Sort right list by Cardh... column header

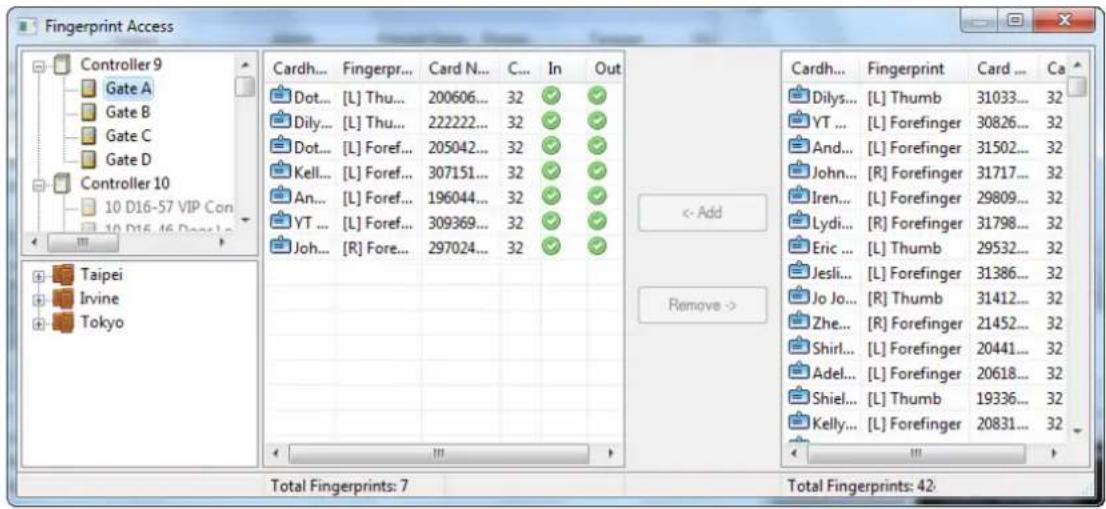(x=822, y=69)
